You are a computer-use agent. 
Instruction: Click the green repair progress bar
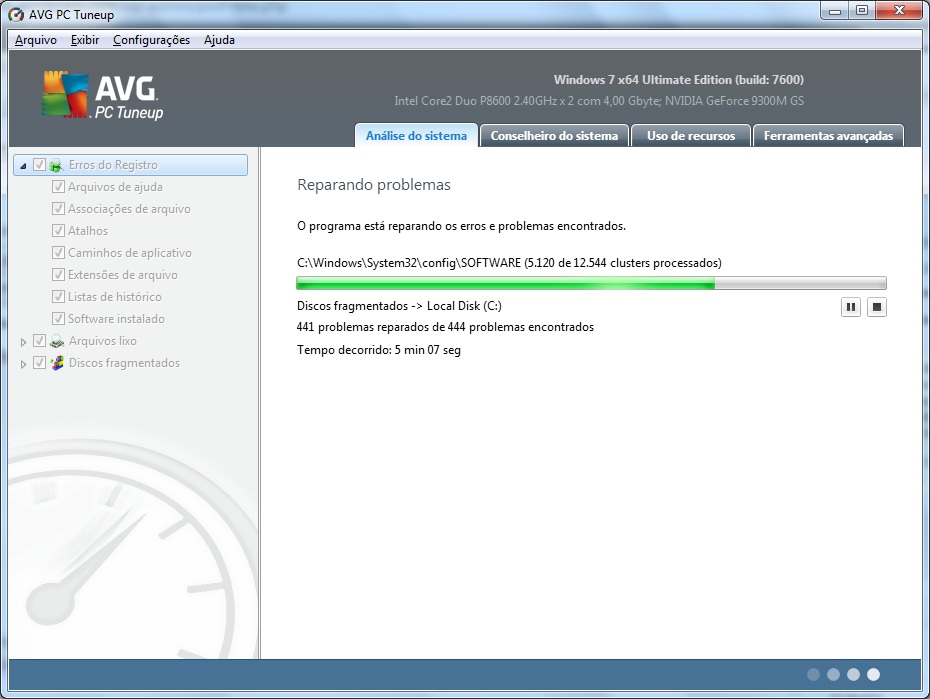pyautogui.click(x=591, y=283)
